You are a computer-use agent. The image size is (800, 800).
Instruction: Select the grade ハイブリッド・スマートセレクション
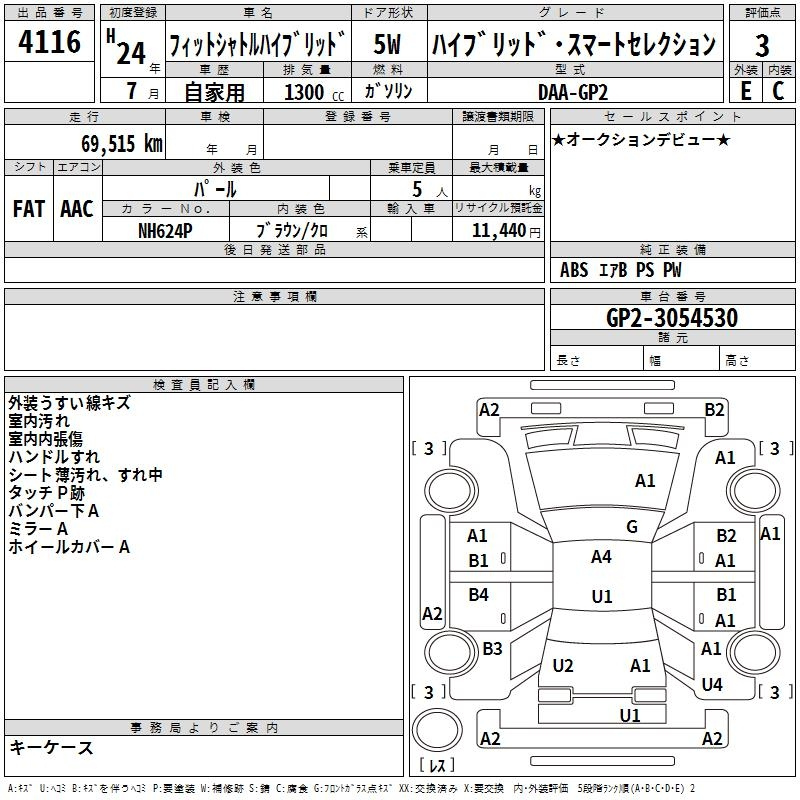574,44
